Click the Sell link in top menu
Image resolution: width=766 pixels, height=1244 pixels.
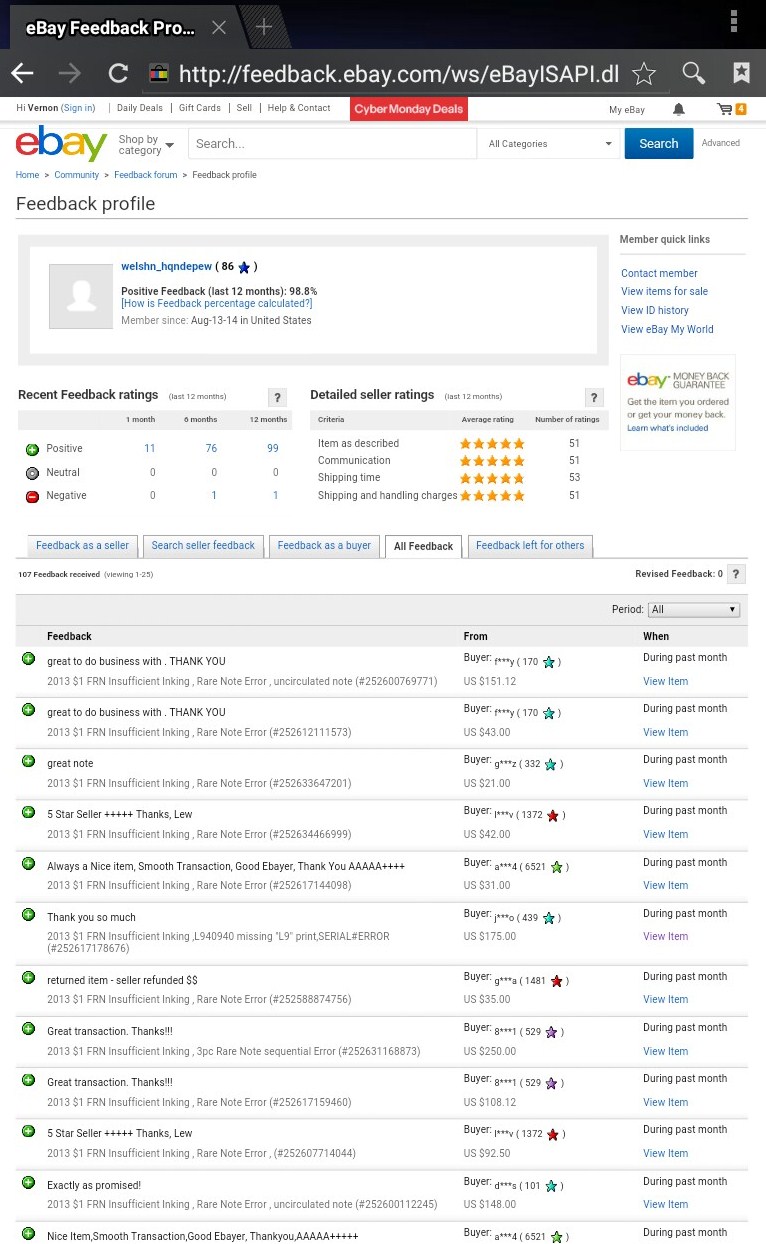(x=244, y=108)
